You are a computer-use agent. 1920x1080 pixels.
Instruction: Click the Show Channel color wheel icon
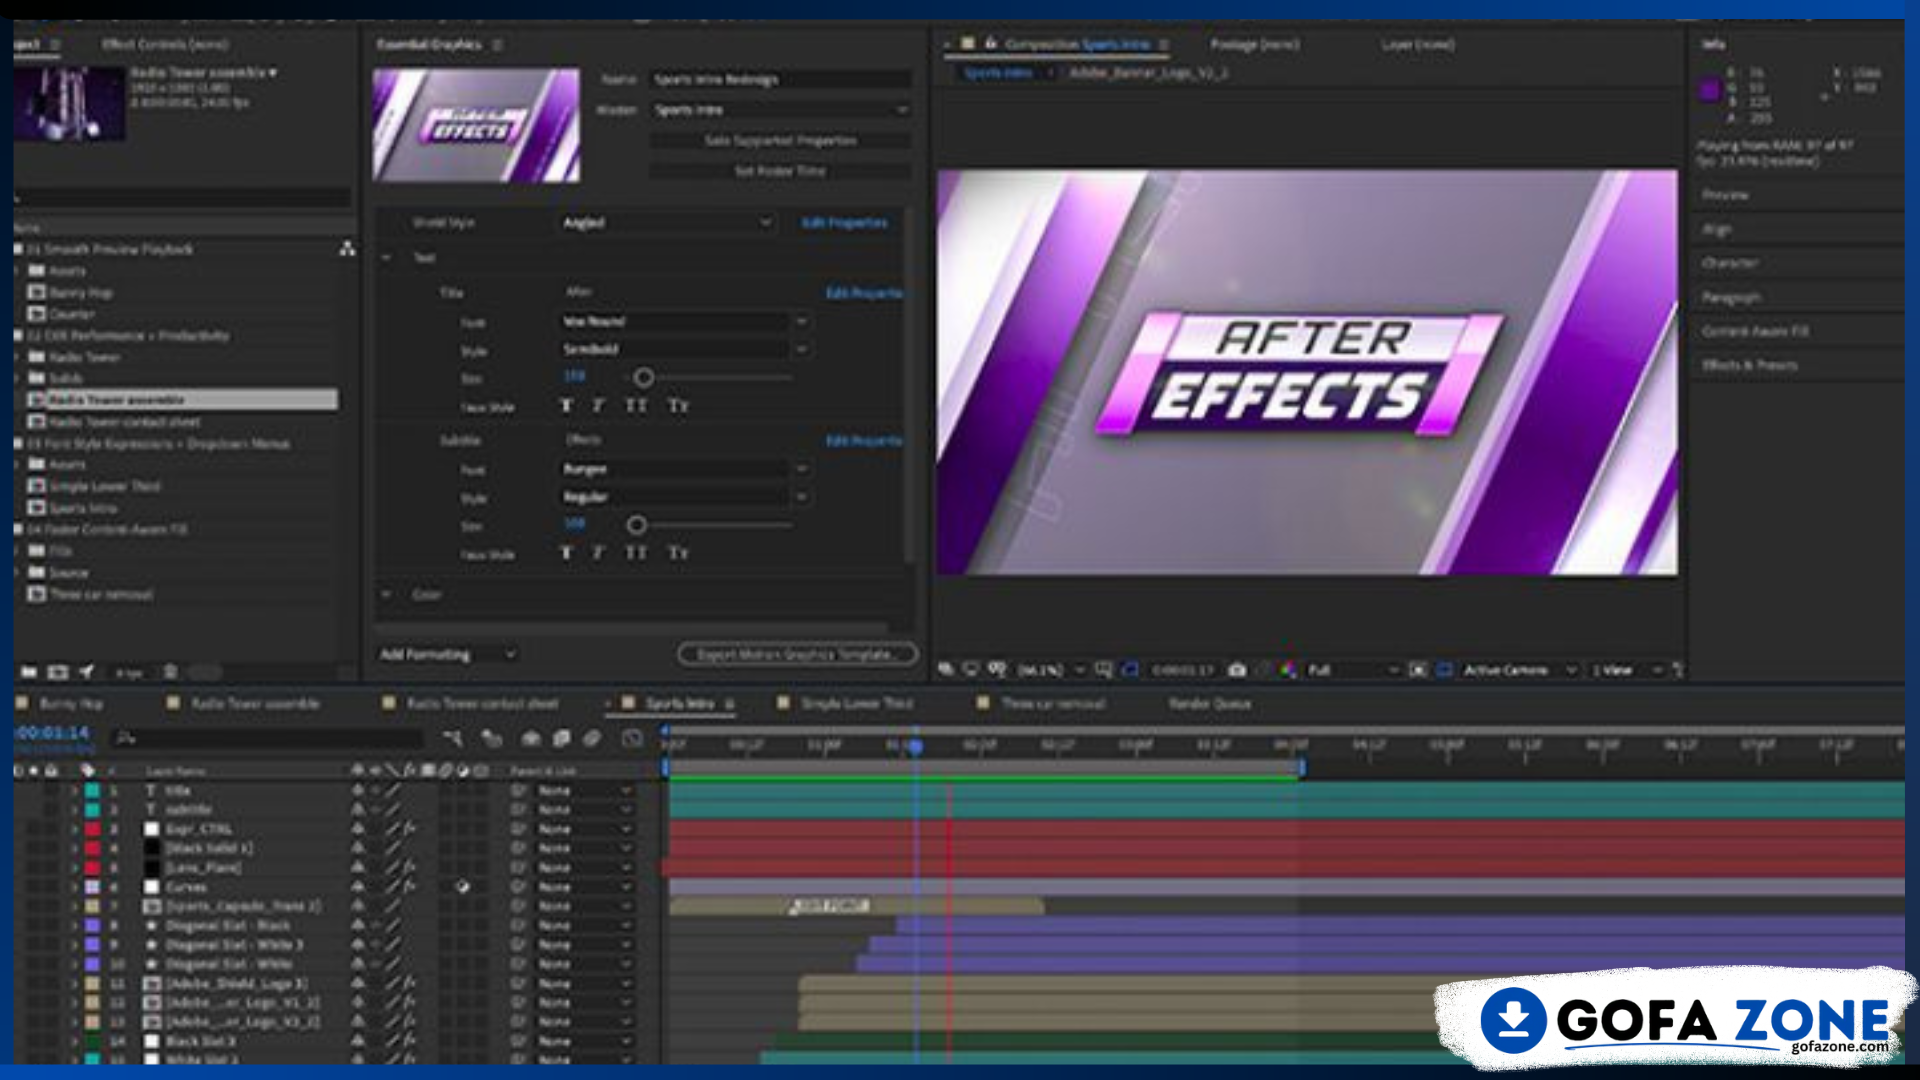coord(1288,669)
